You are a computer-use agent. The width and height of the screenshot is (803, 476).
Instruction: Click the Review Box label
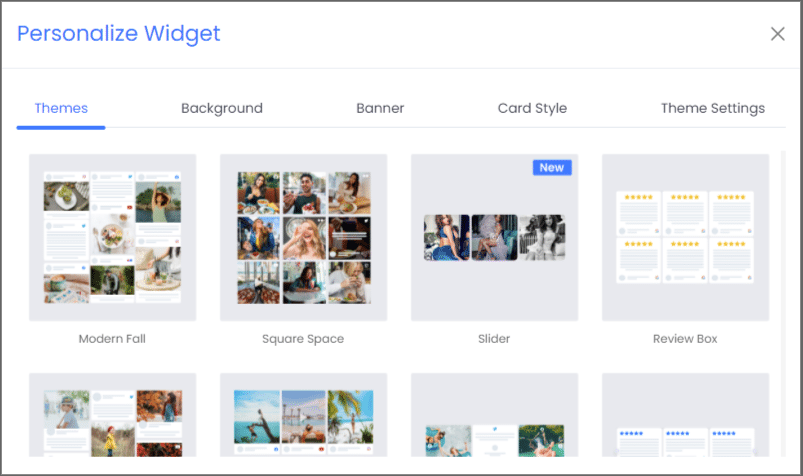pyautogui.click(x=685, y=339)
